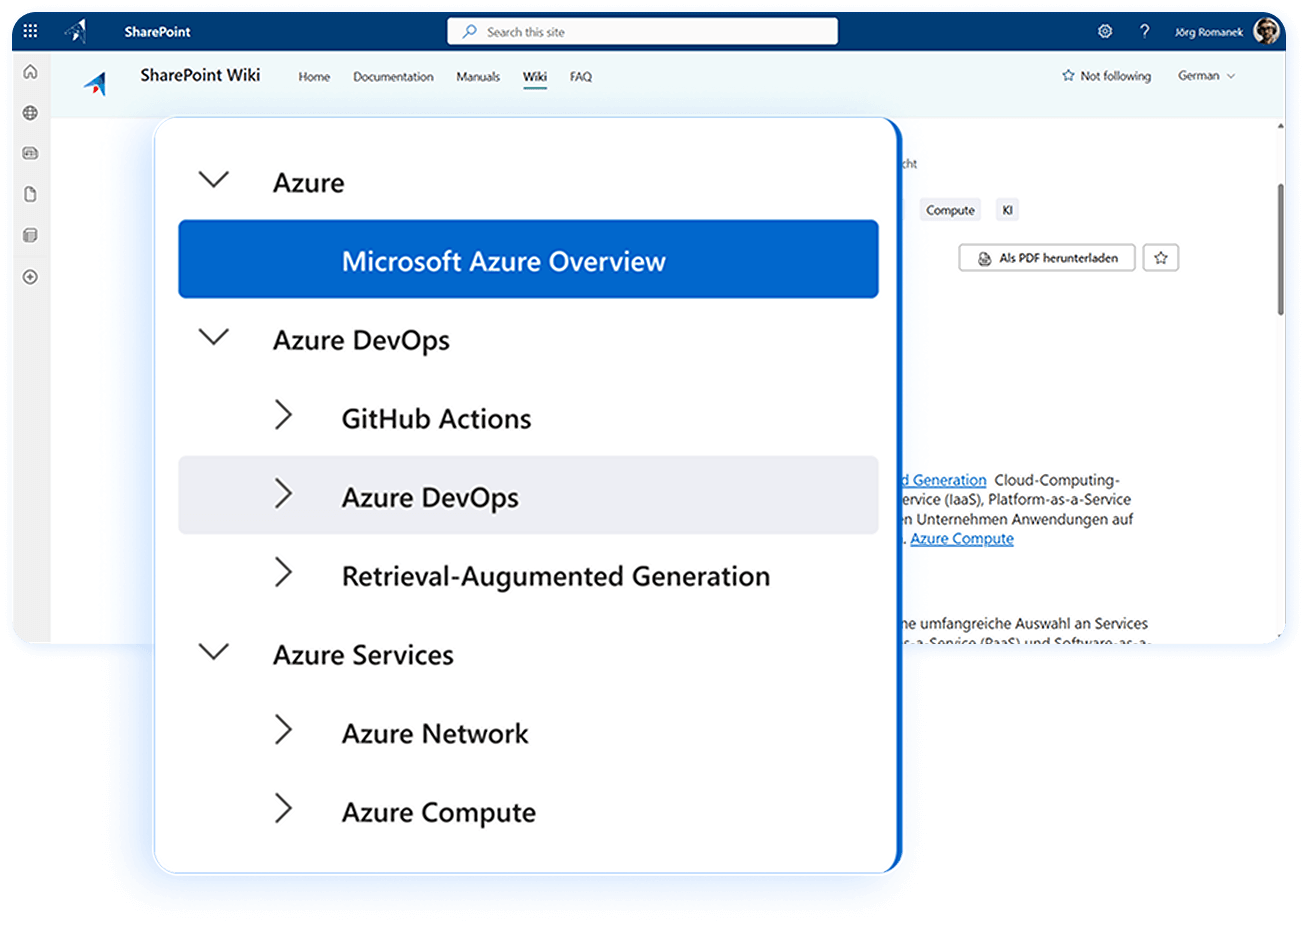Open the Azure Compute tree entry
The image size is (1306, 928).
click(439, 812)
